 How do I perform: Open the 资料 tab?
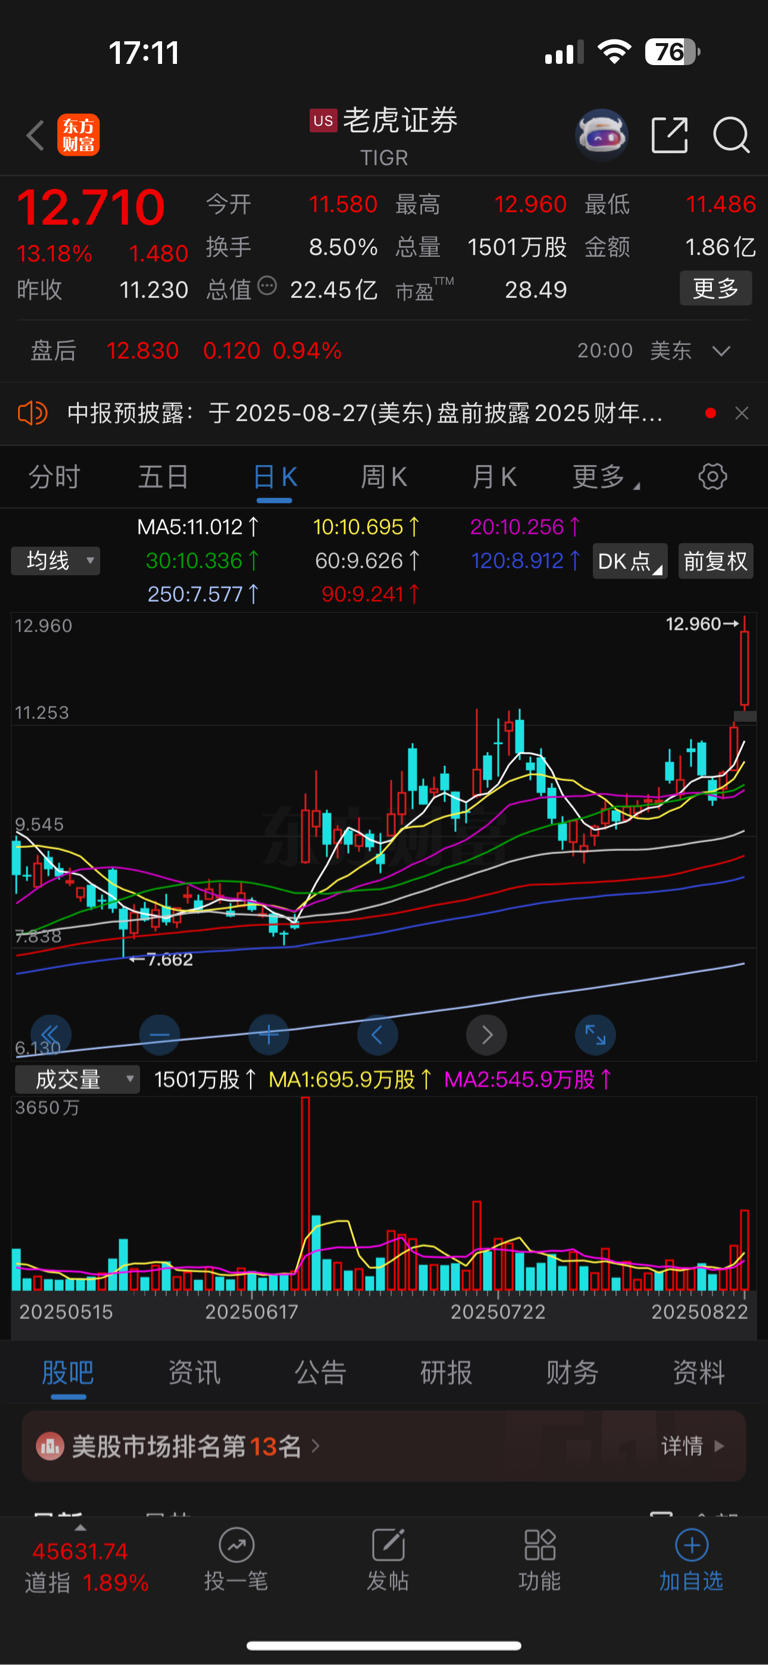(x=698, y=1373)
